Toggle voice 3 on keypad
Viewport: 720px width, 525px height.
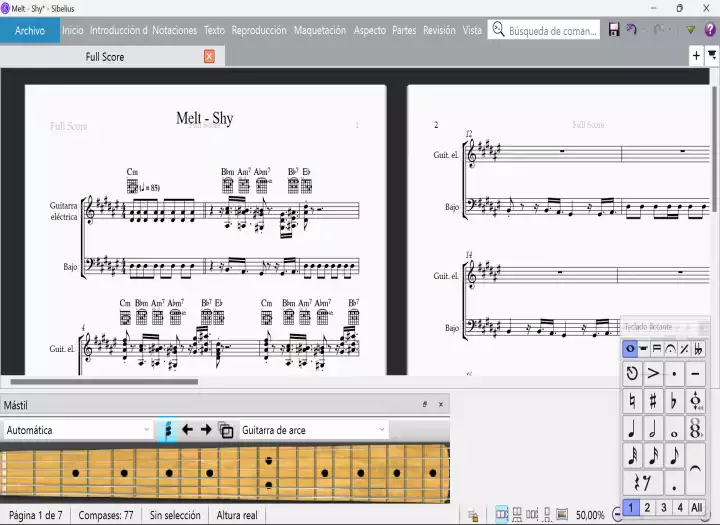click(664, 508)
